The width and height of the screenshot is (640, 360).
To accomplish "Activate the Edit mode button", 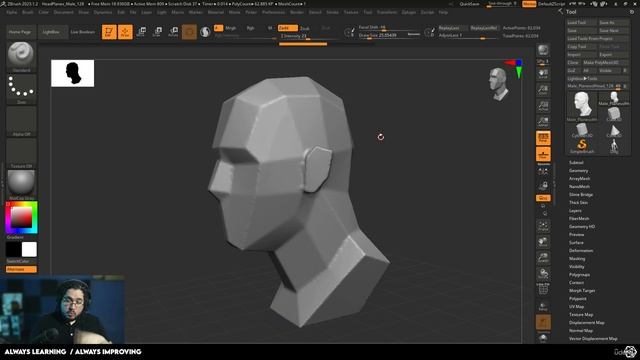I will [x=109, y=32].
